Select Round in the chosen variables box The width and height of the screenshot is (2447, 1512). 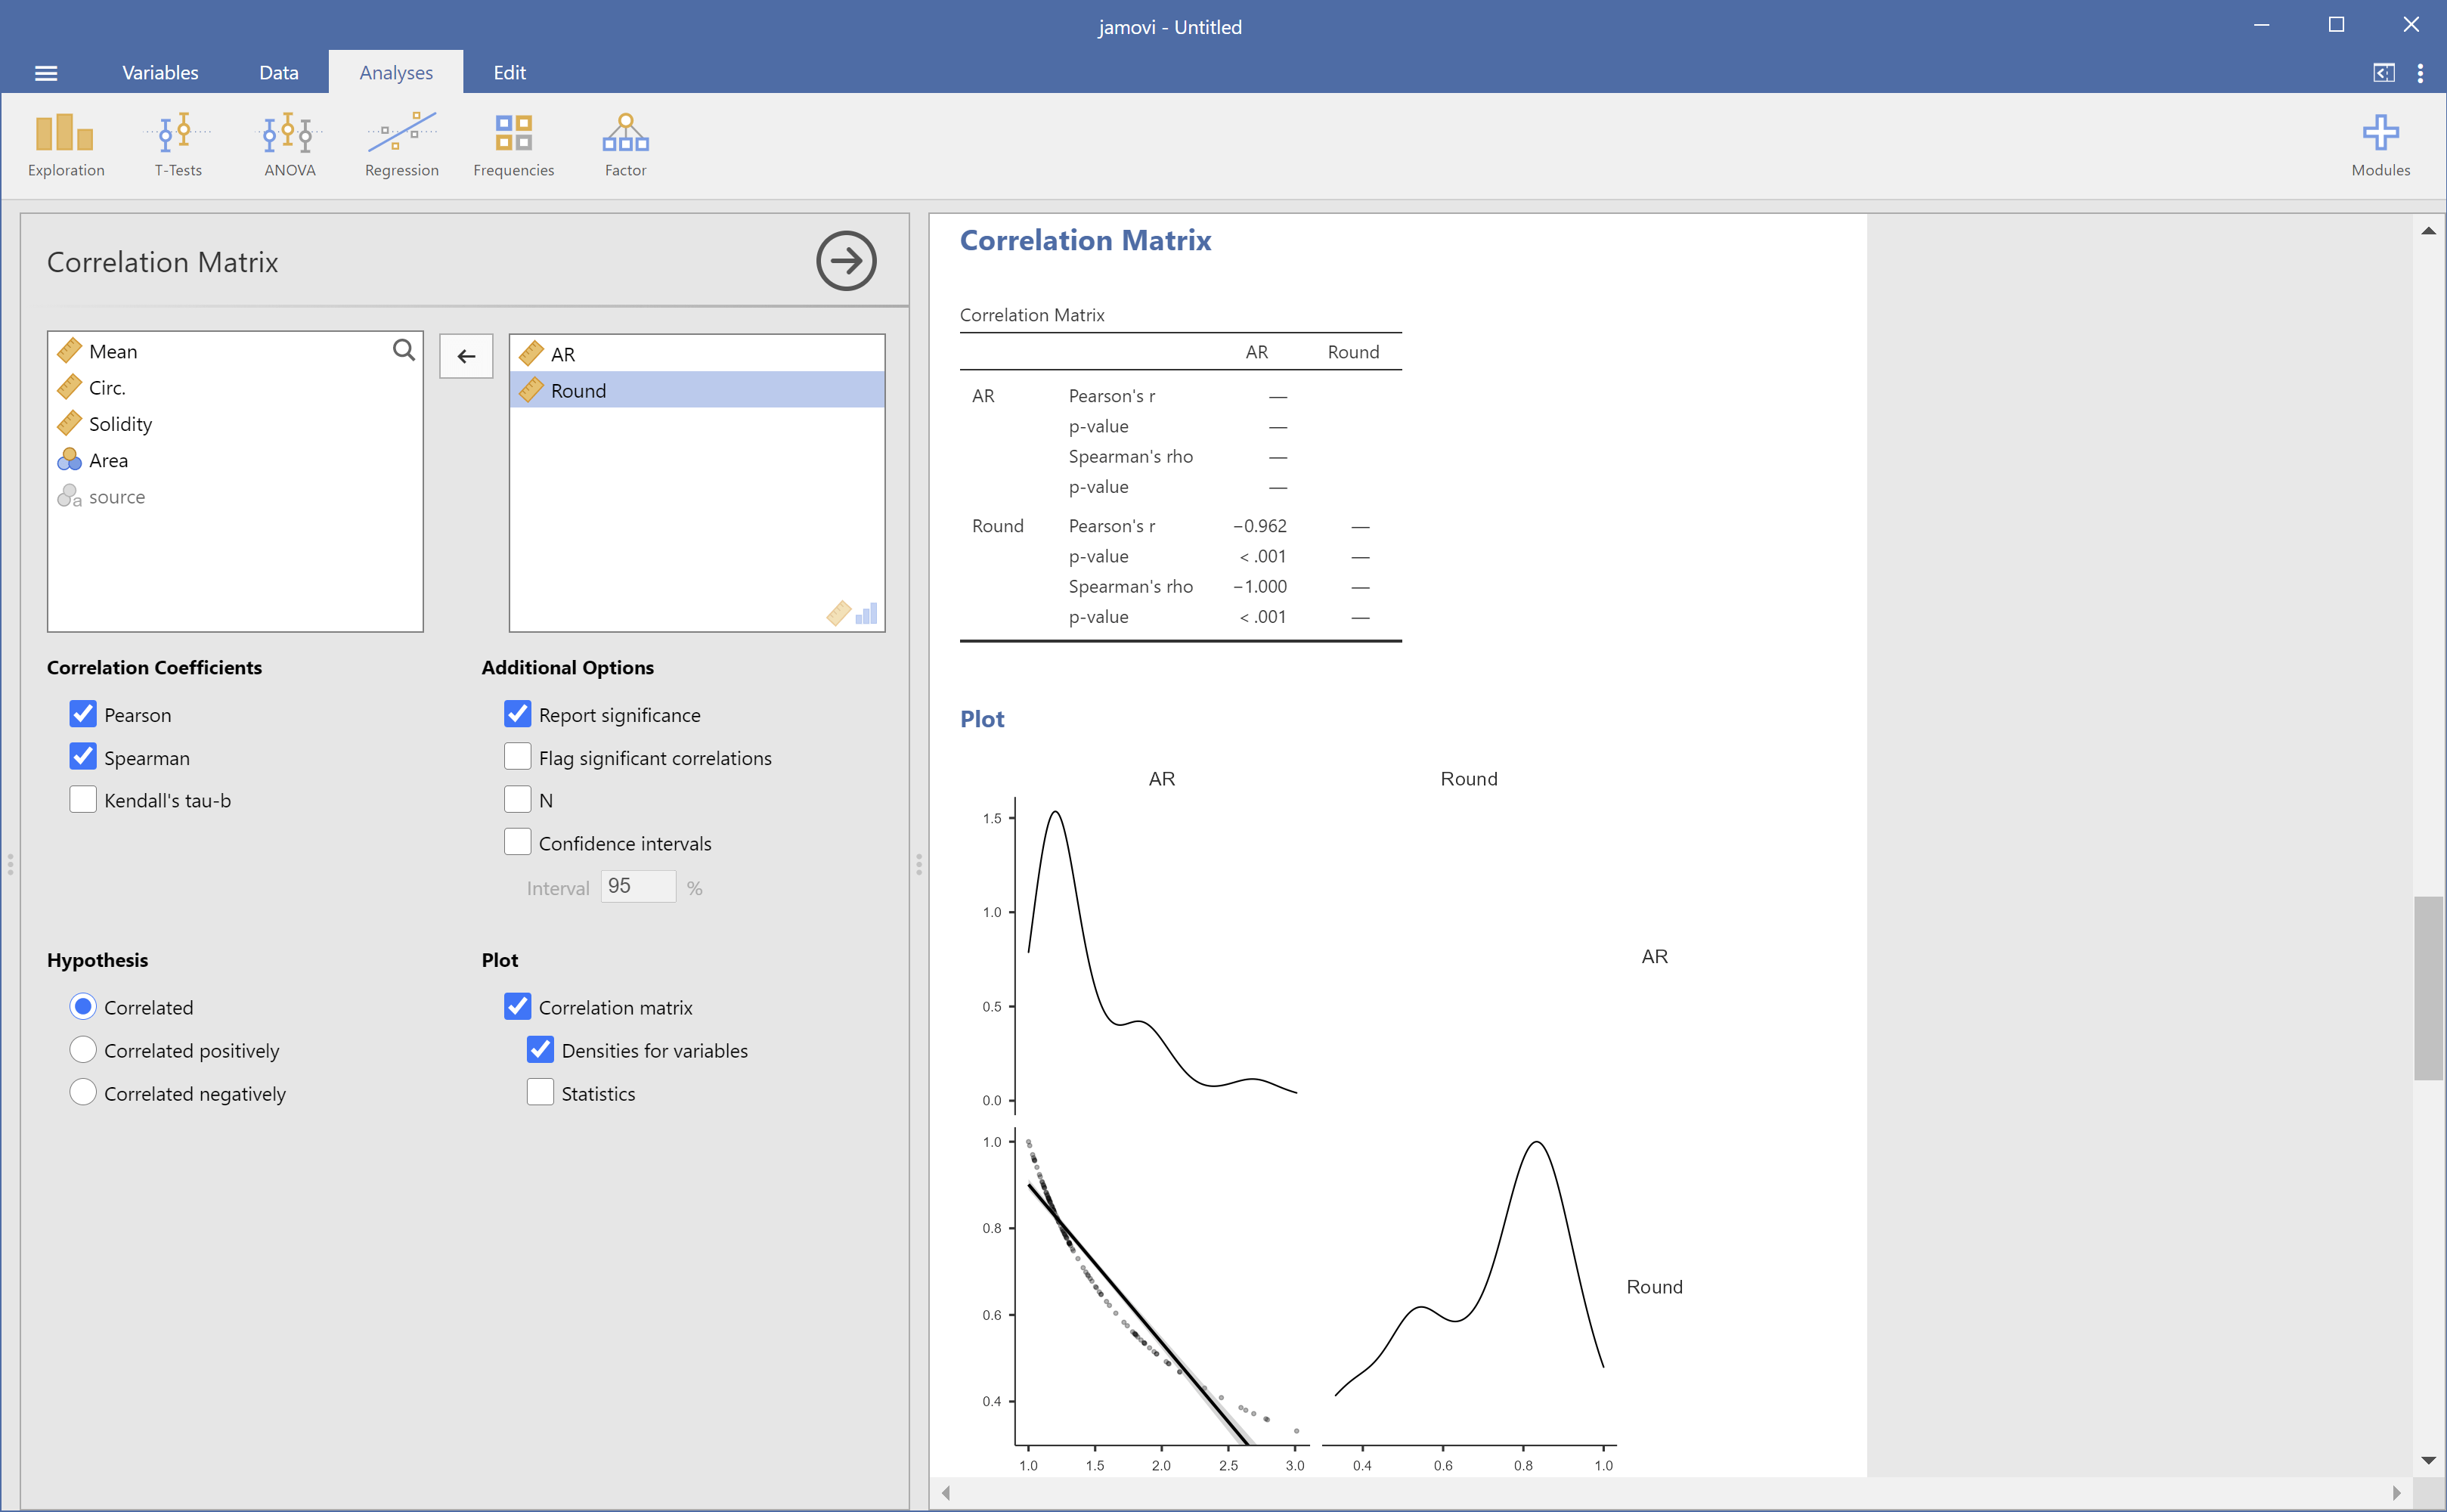coord(697,390)
